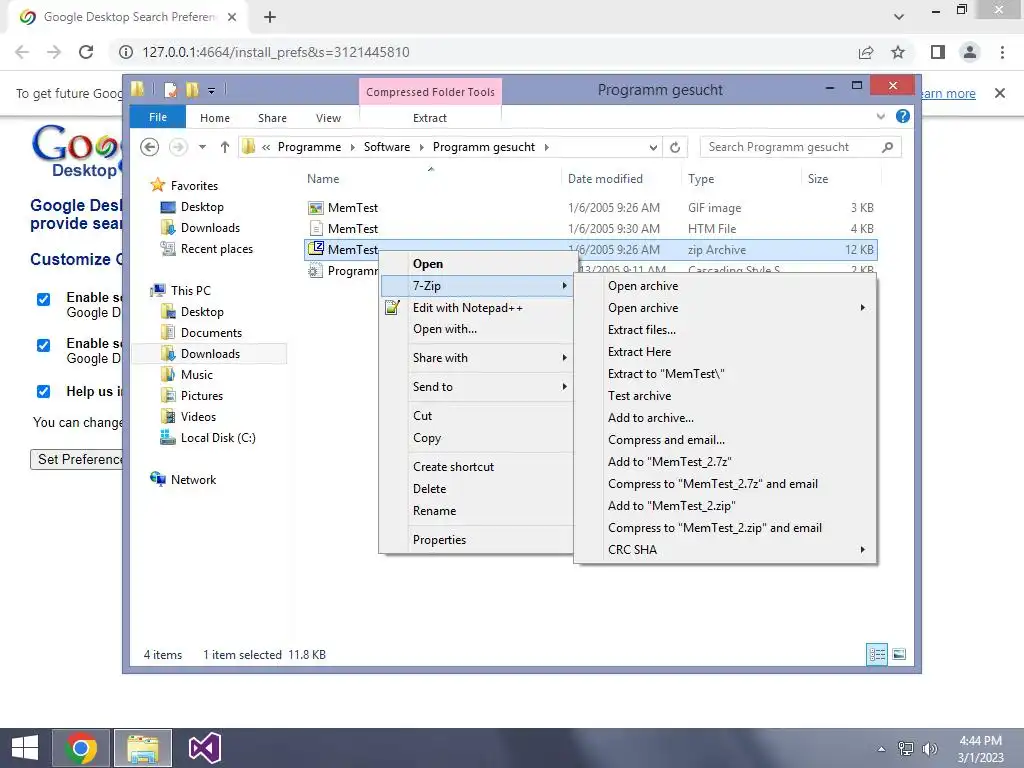Viewport: 1024px width, 768px height.
Task: Expand second Open archive submenu arrow
Action: (x=863, y=308)
